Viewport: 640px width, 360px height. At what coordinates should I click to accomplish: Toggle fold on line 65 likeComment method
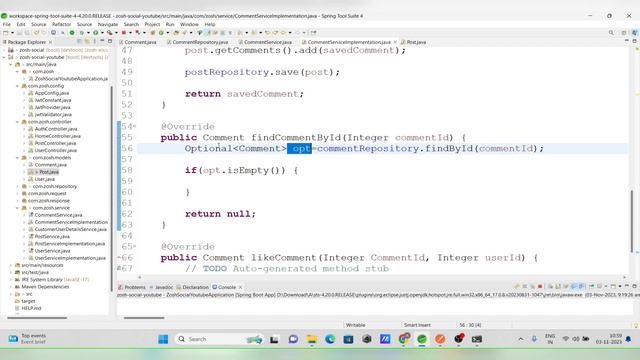pos(135,247)
